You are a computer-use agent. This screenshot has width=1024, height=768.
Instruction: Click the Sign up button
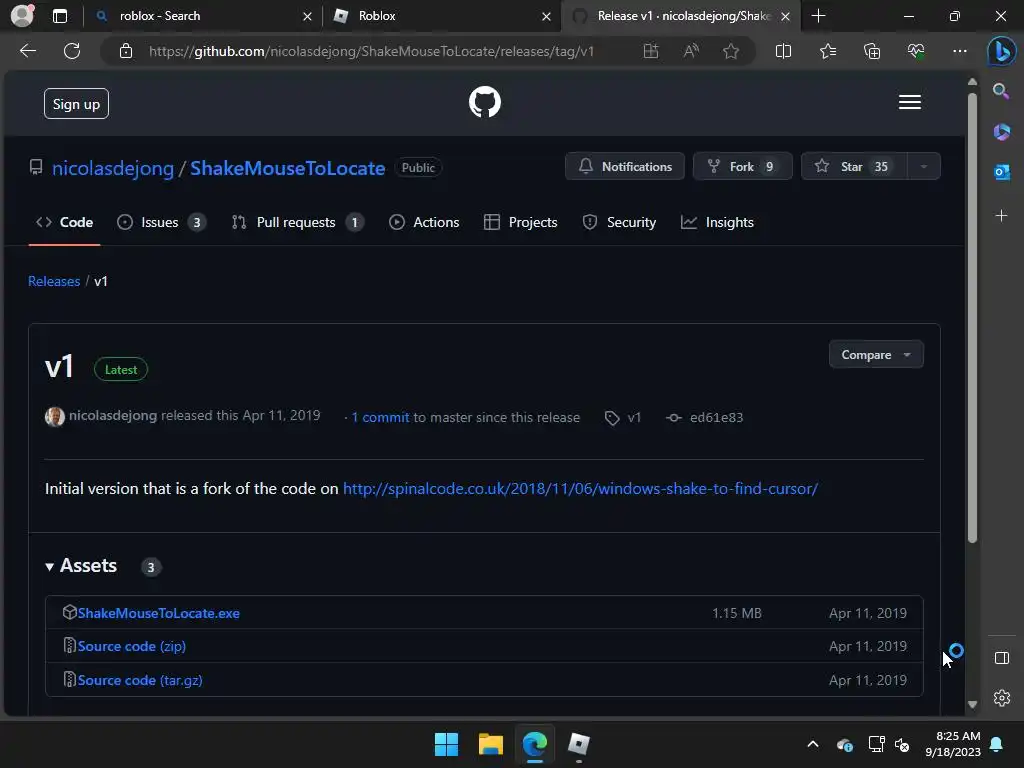click(76, 104)
